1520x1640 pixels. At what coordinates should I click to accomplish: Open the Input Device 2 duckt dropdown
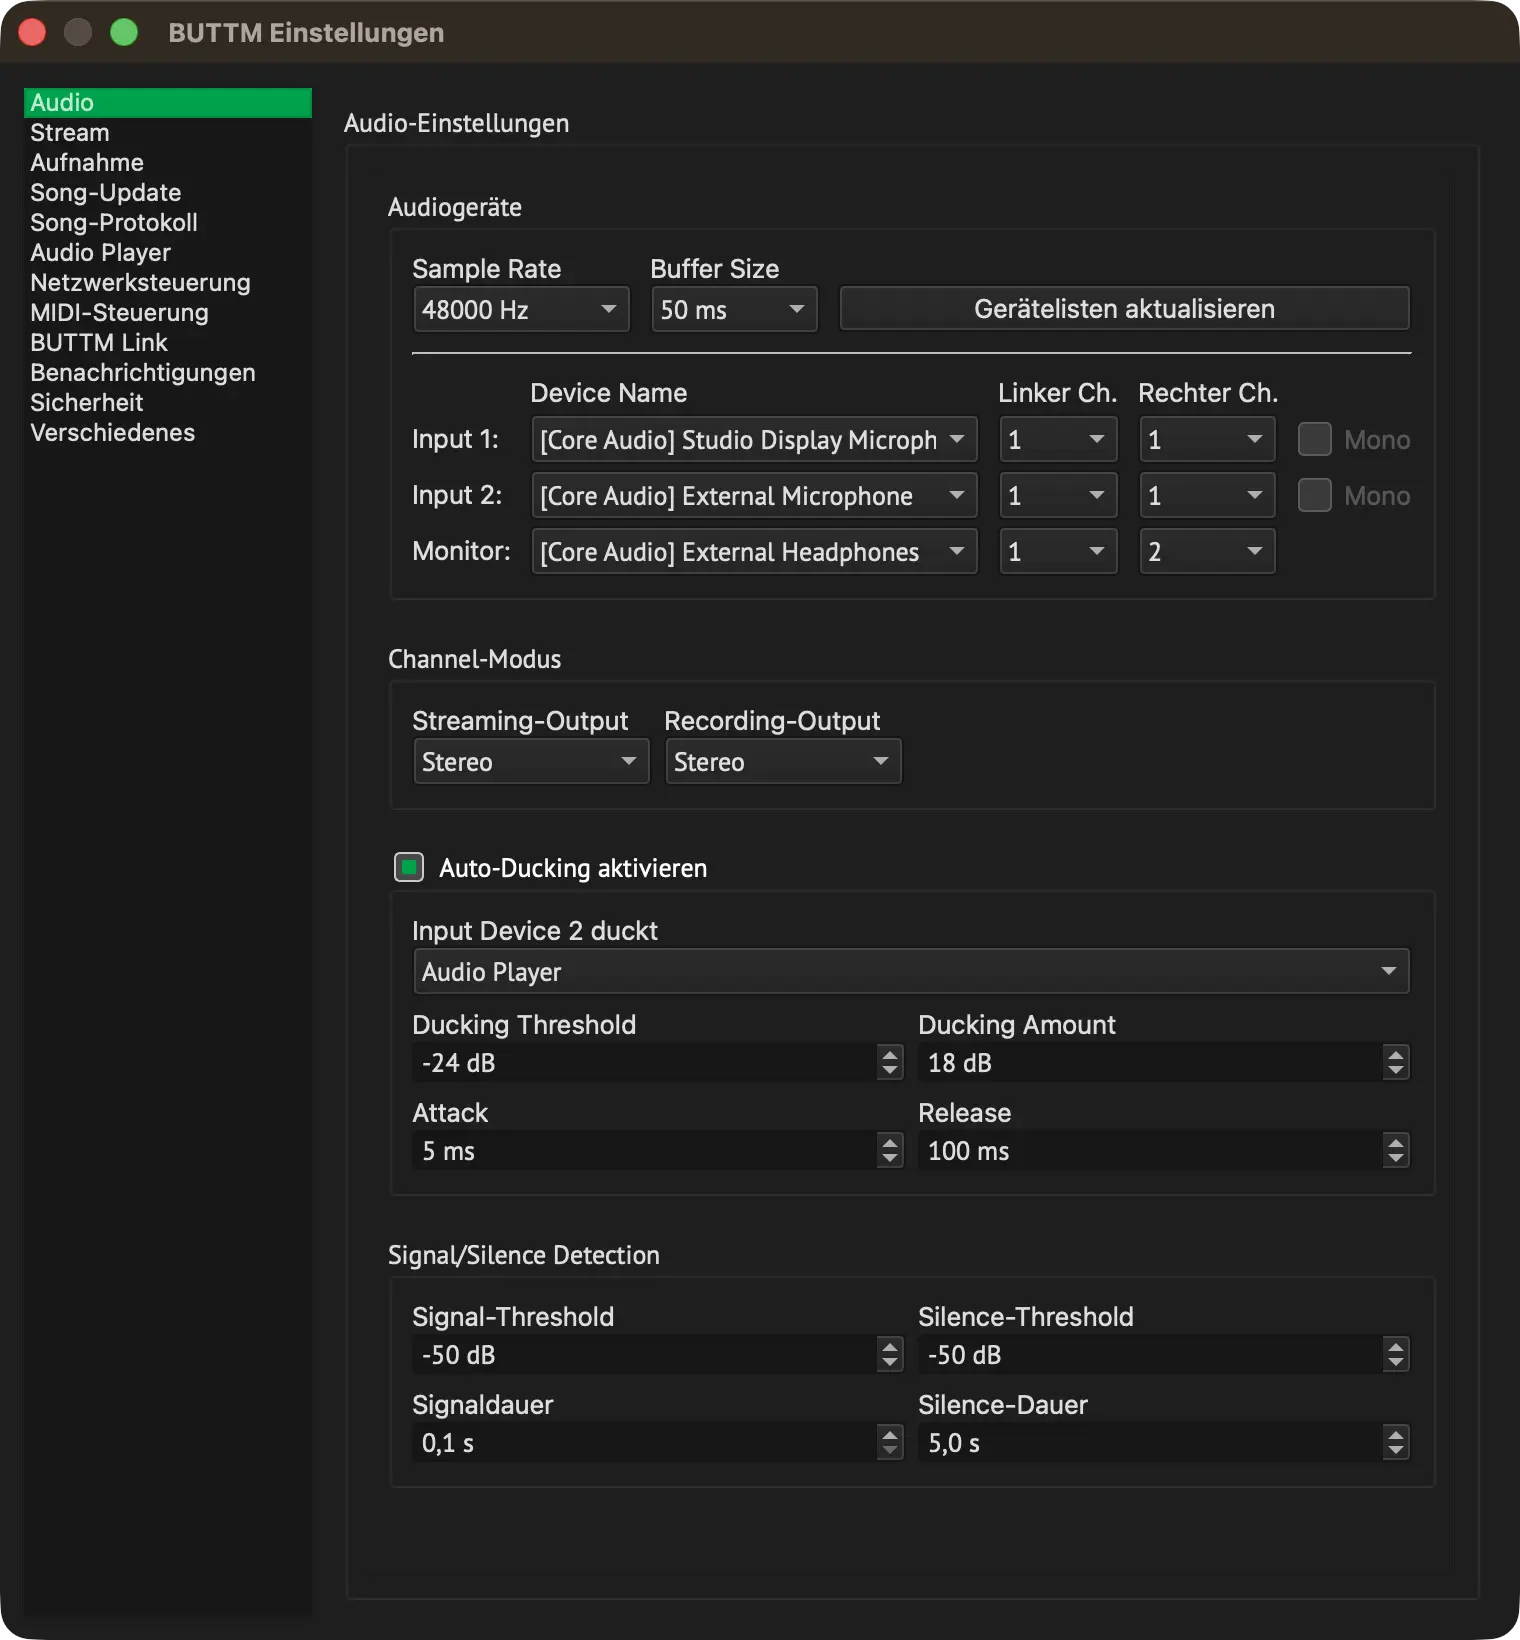(911, 971)
